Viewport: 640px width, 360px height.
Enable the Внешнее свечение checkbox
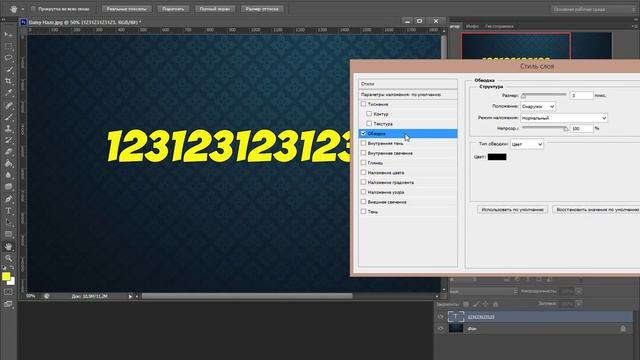tap(363, 202)
